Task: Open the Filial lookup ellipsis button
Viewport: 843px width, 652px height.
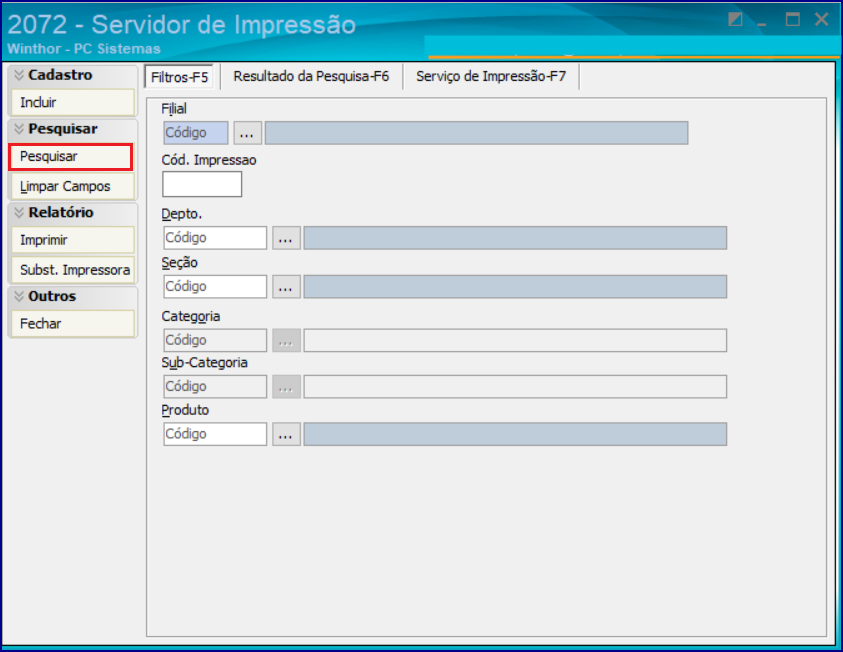Action: click(x=247, y=133)
